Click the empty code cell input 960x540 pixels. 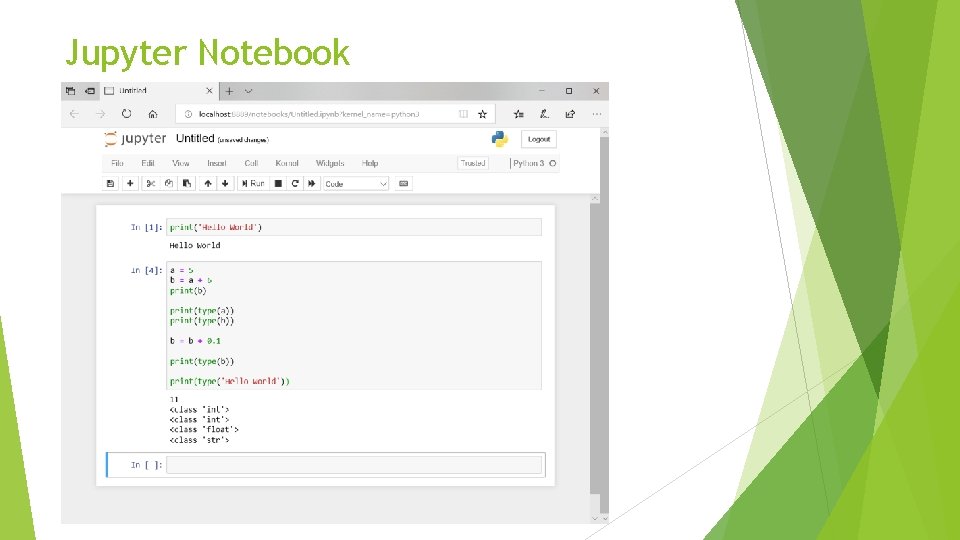click(x=354, y=465)
